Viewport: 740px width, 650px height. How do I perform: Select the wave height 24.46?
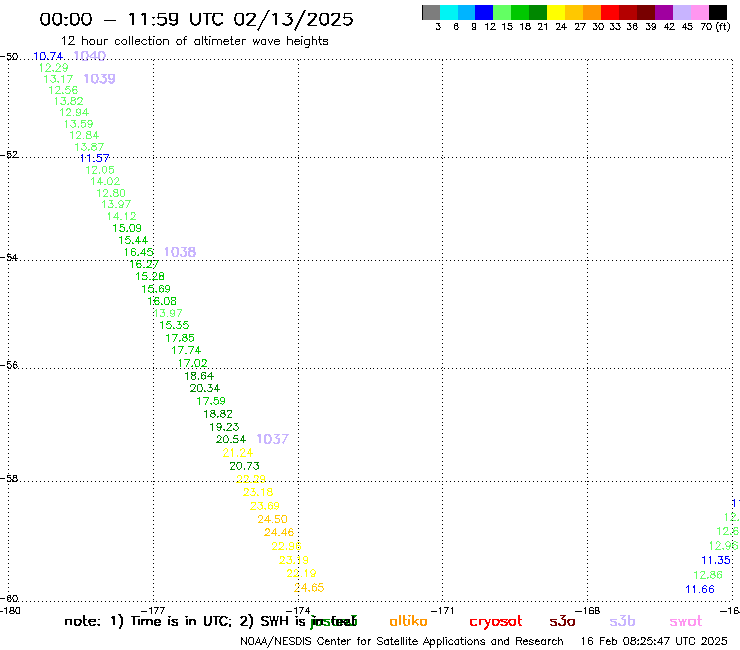click(279, 532)
